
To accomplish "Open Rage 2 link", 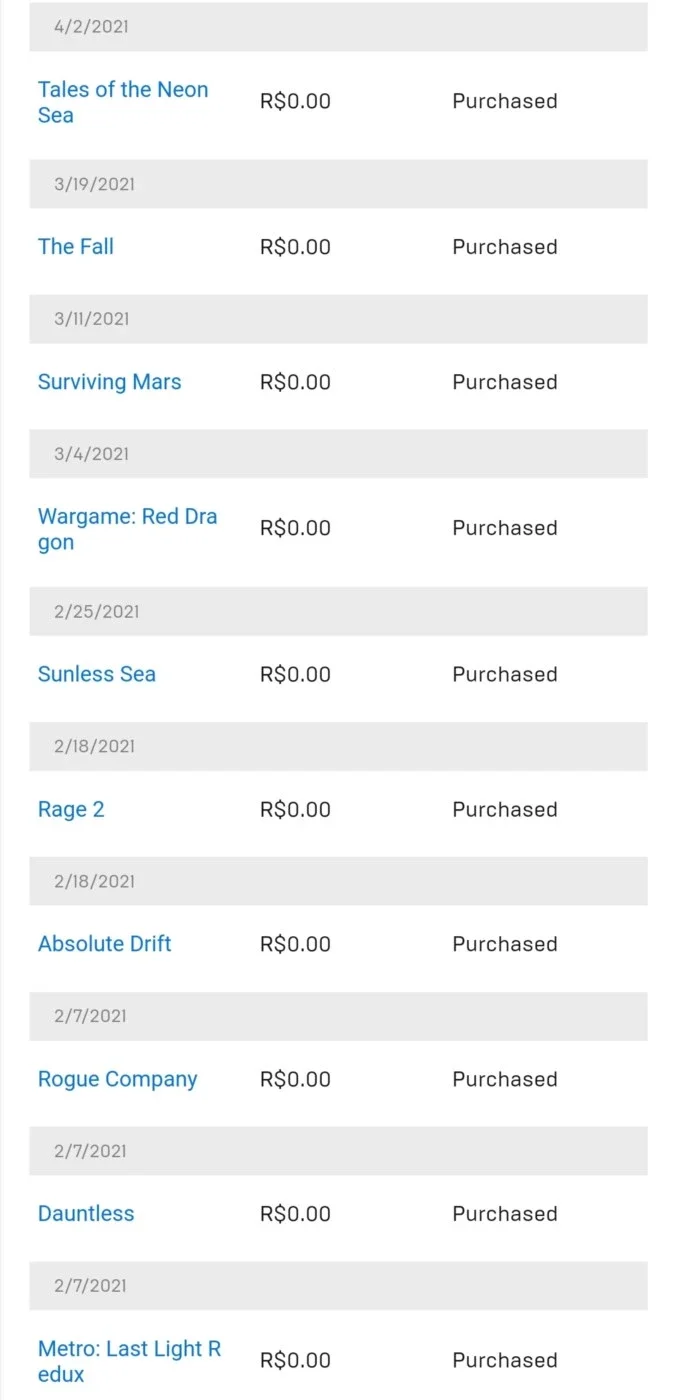I will coord(71,809).
